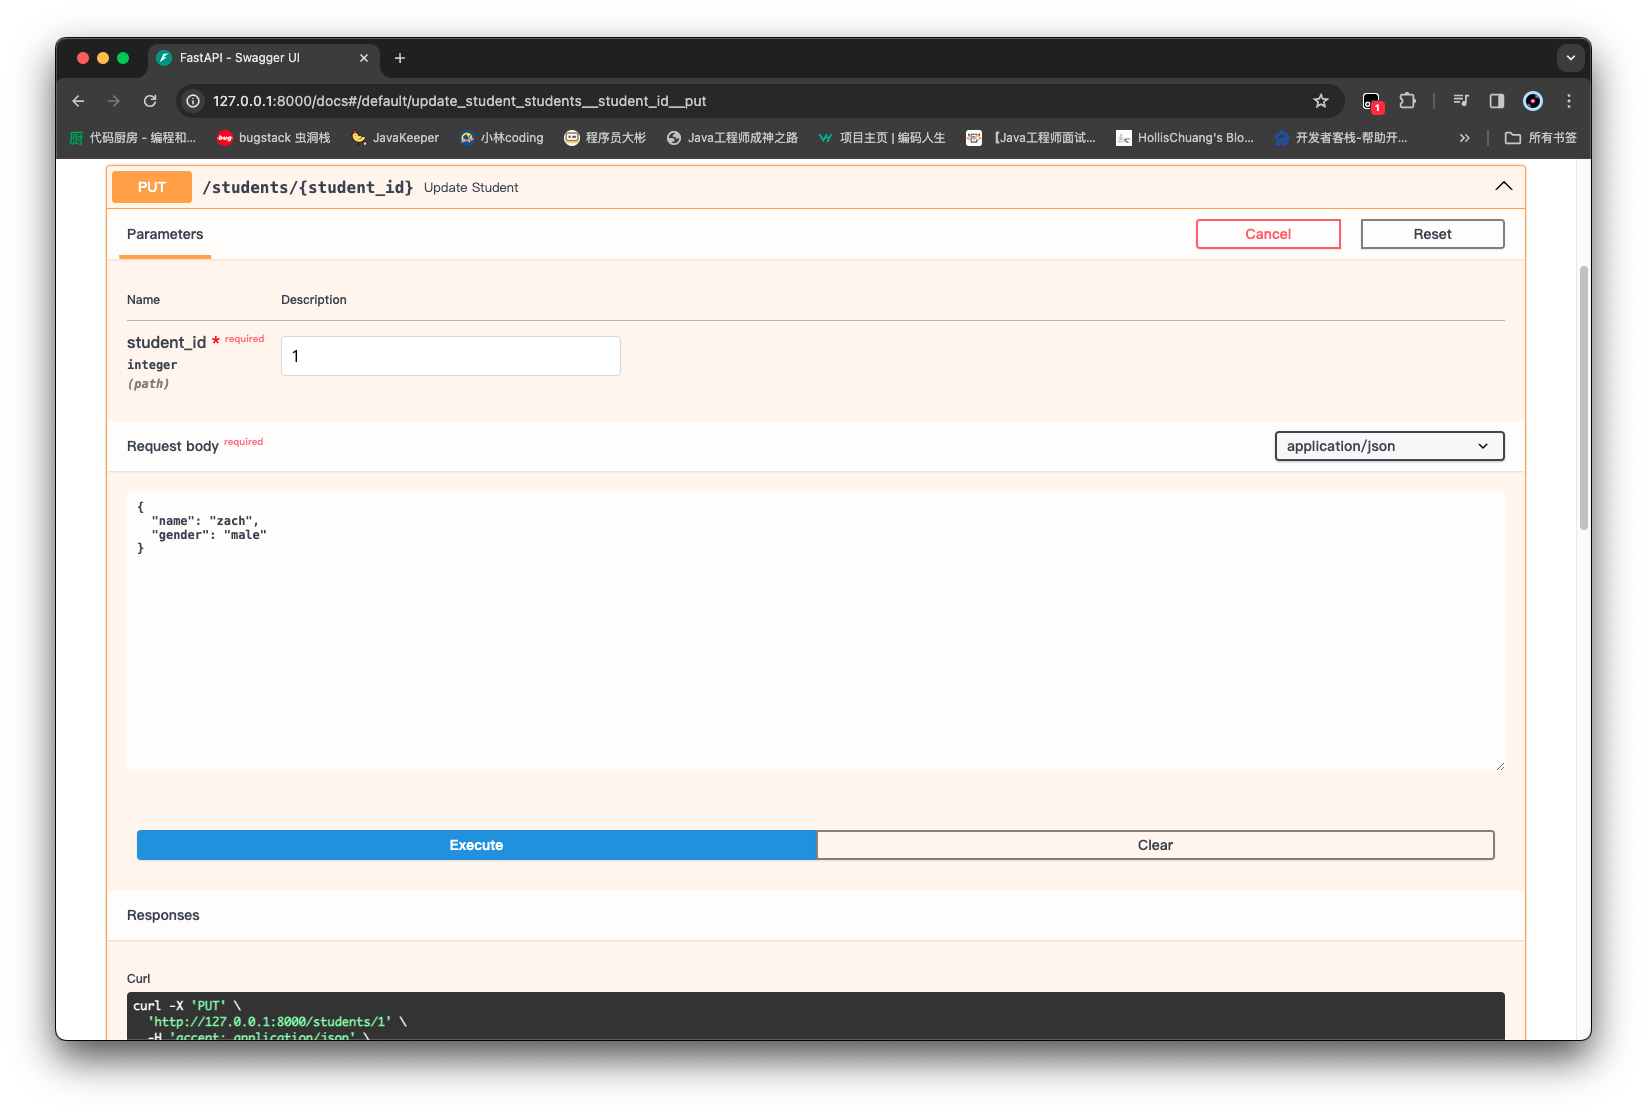This screenshot has height=1114, width=1647.
Task: Open the 所有书签 bookmarks folder
Action: point(1541,138)
